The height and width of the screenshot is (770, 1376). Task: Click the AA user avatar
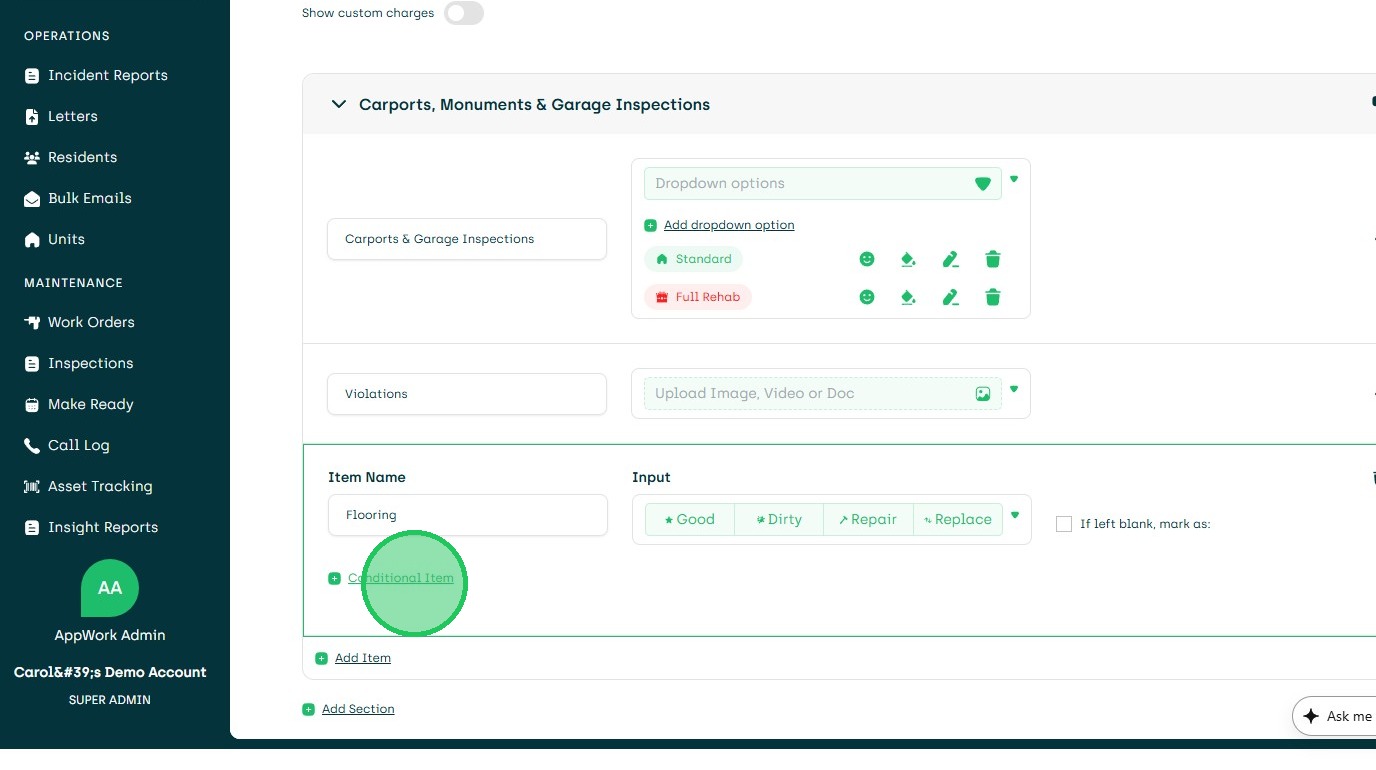pos(110,588)
